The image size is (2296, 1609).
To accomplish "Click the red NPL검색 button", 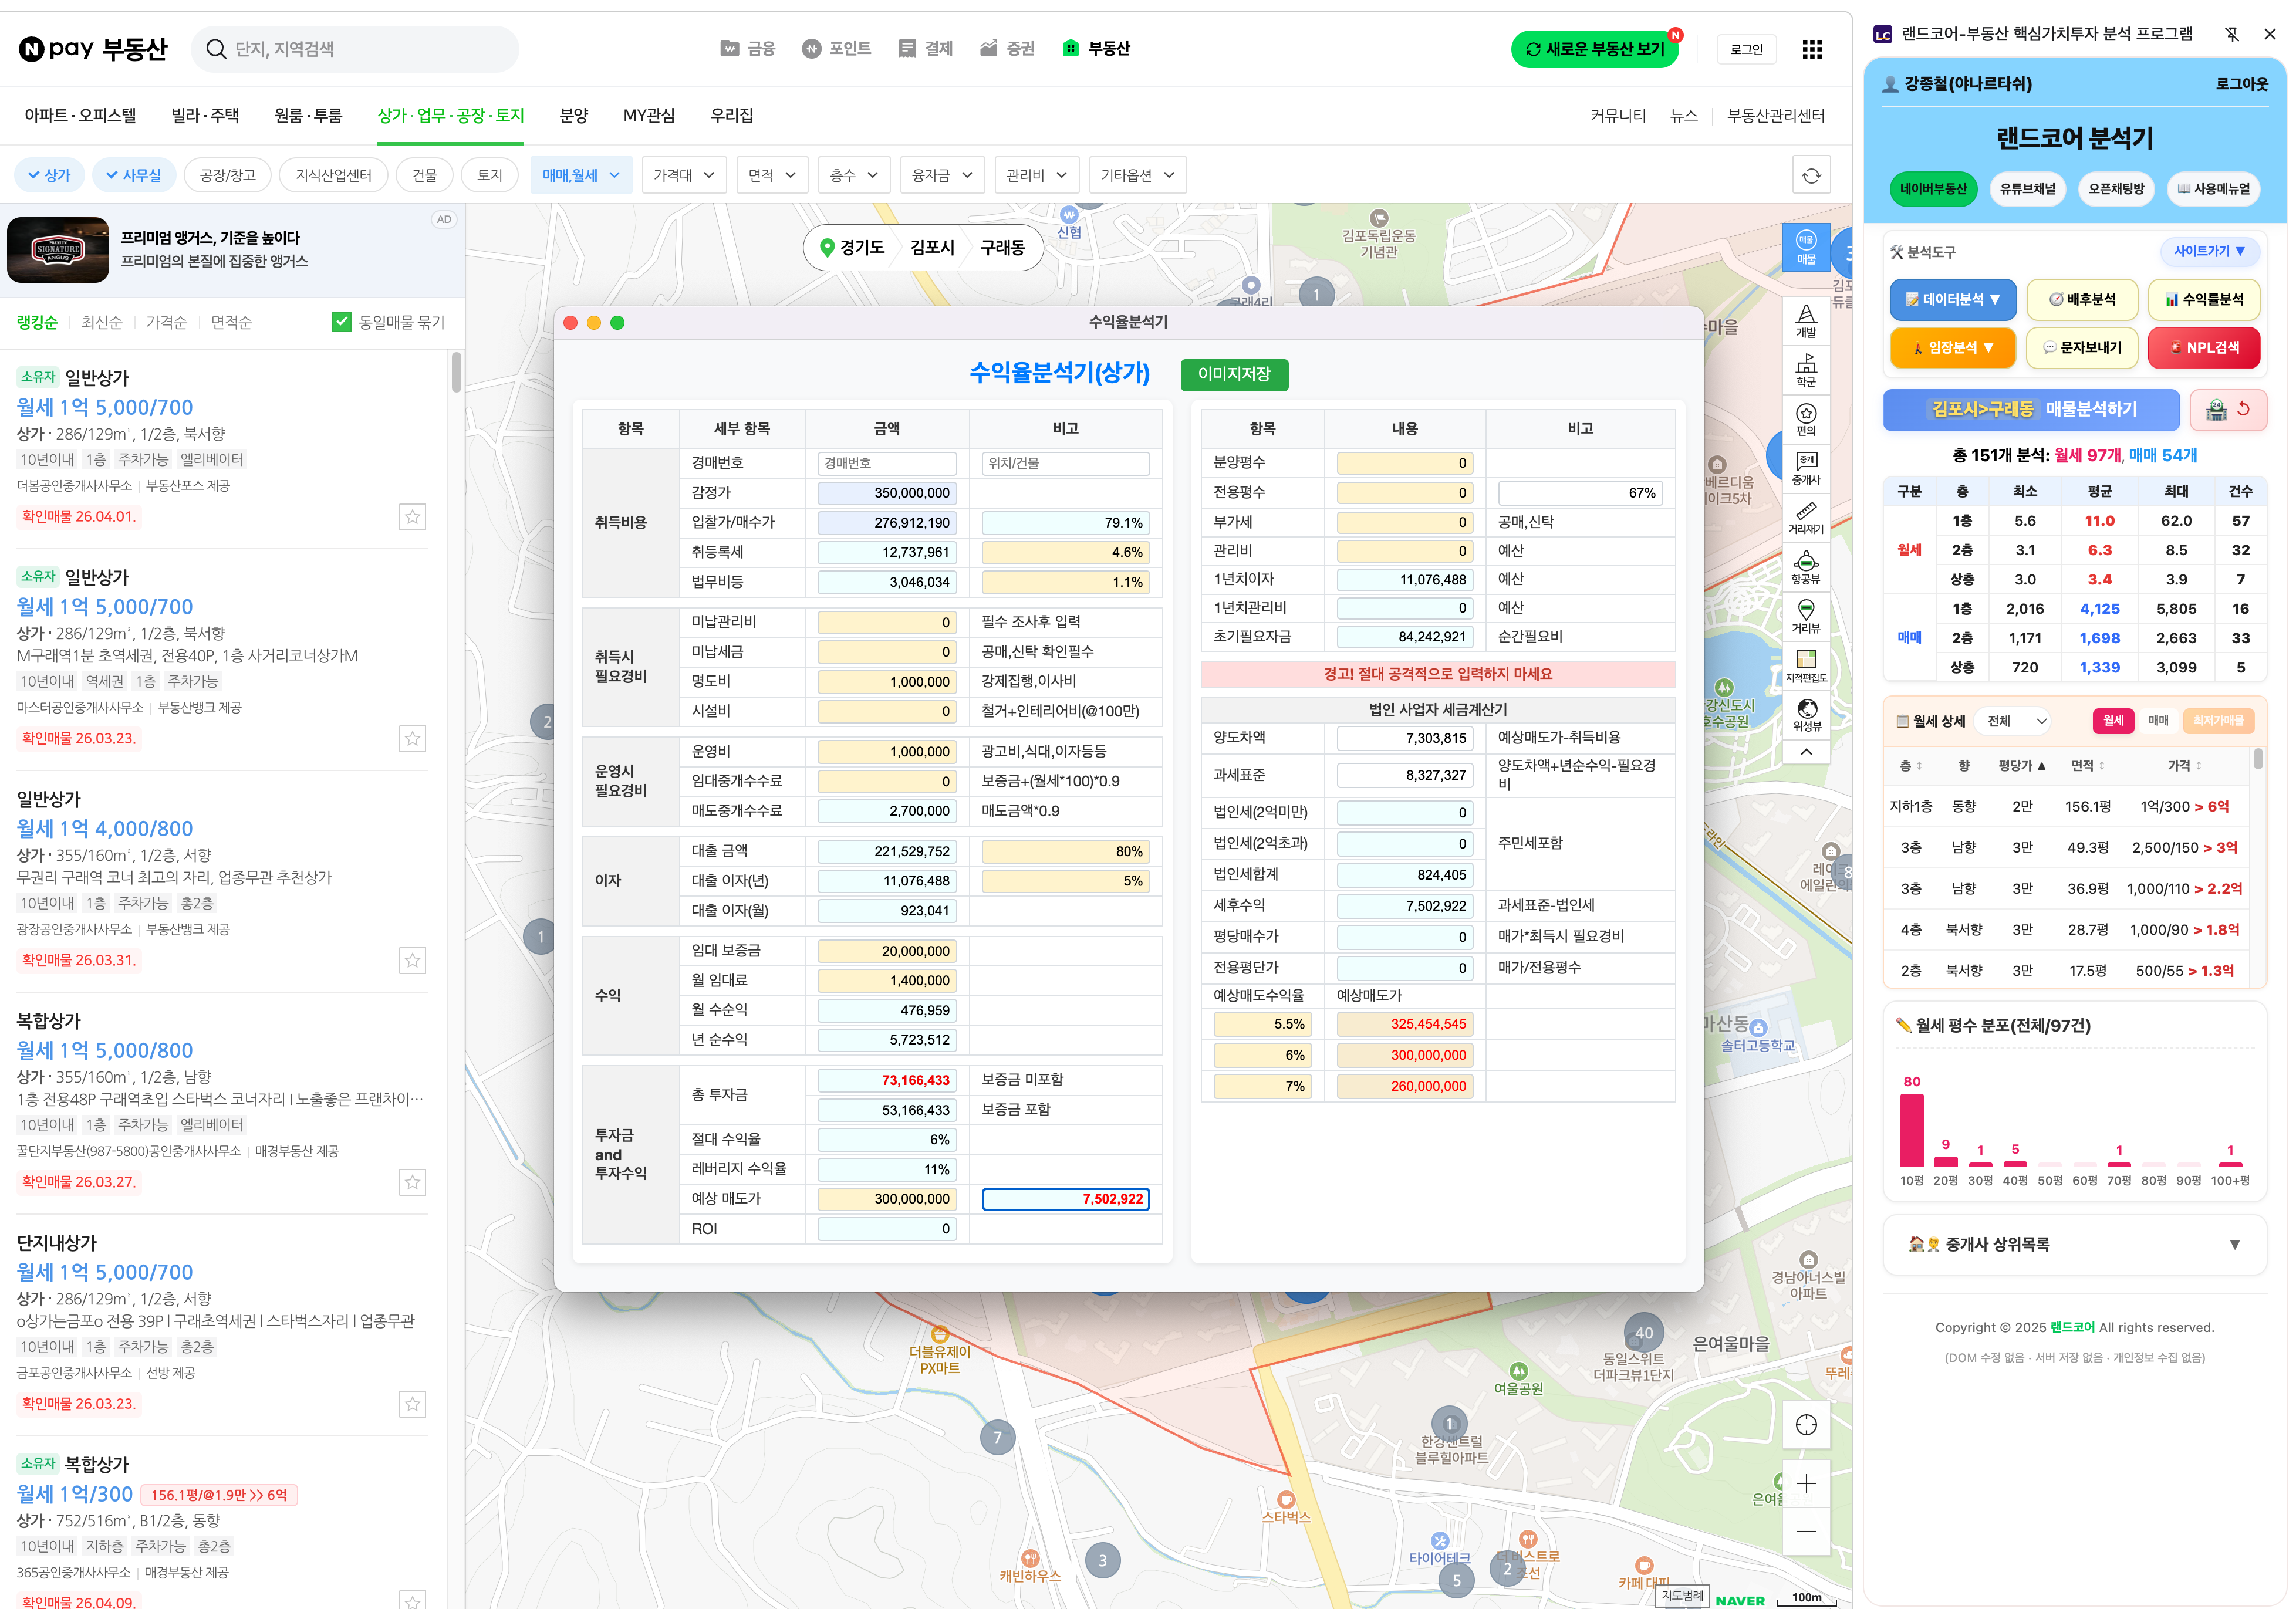I will pos(2204,348).
